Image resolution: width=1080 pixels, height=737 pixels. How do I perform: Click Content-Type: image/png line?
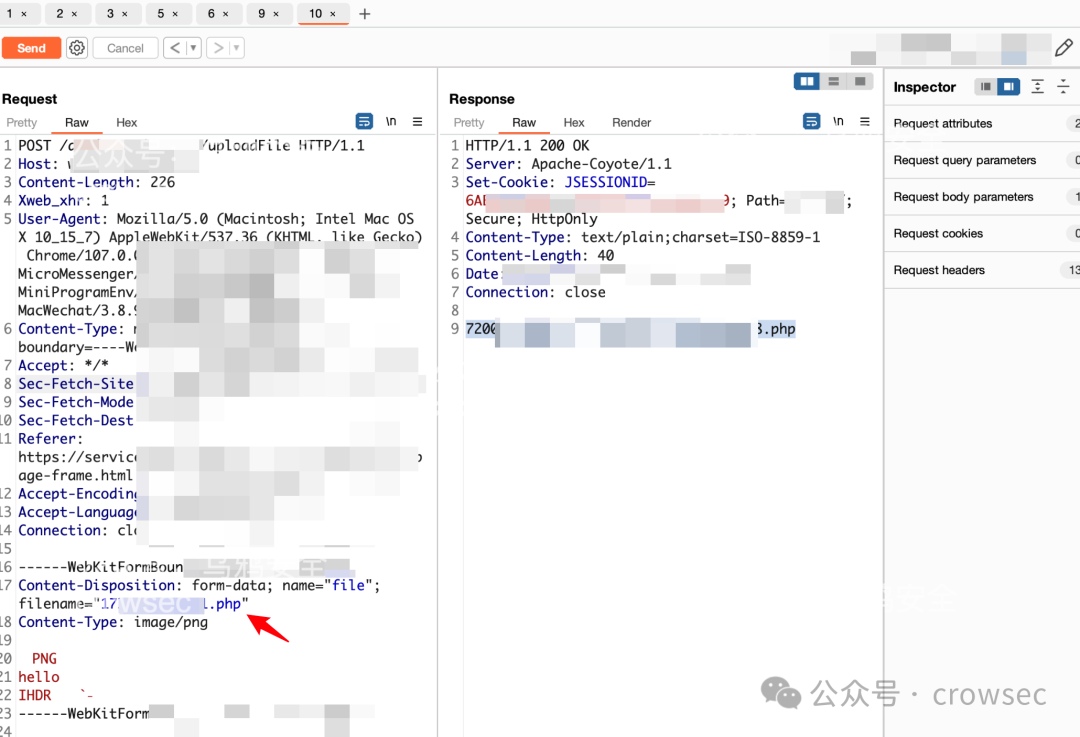pyautogui.click(x=113, y=622)
